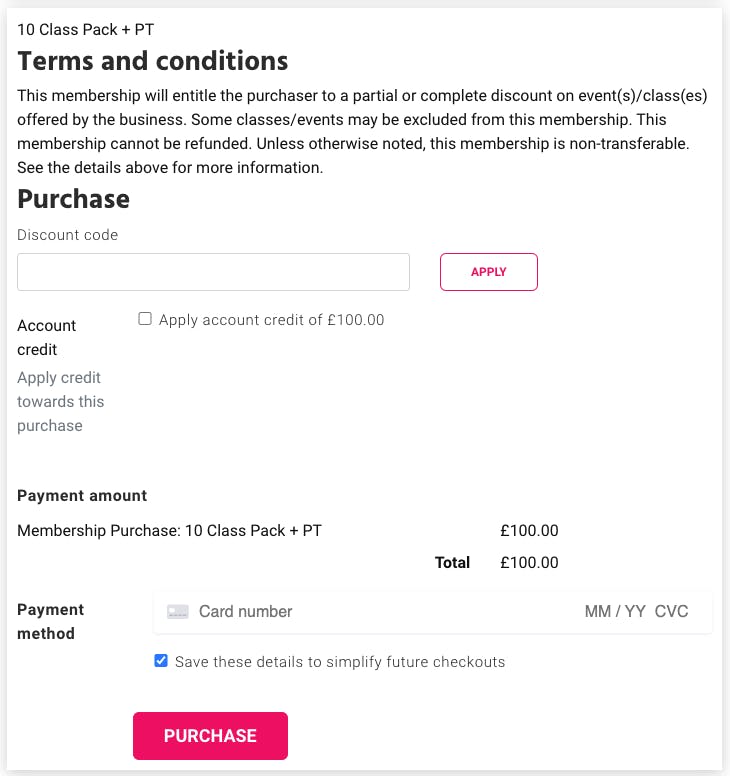Click the '10 Class Pack + PT' title

[86, 29]
